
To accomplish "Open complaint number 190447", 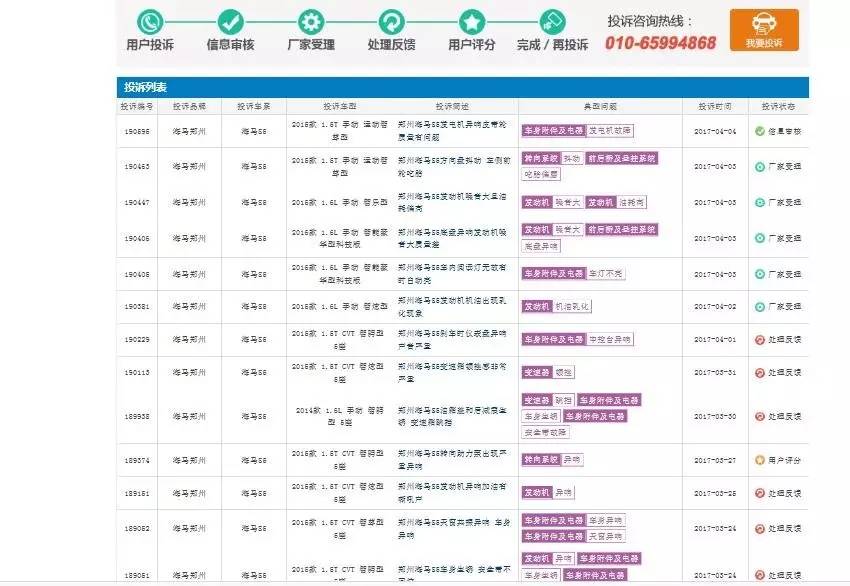I will coord(137,202).
